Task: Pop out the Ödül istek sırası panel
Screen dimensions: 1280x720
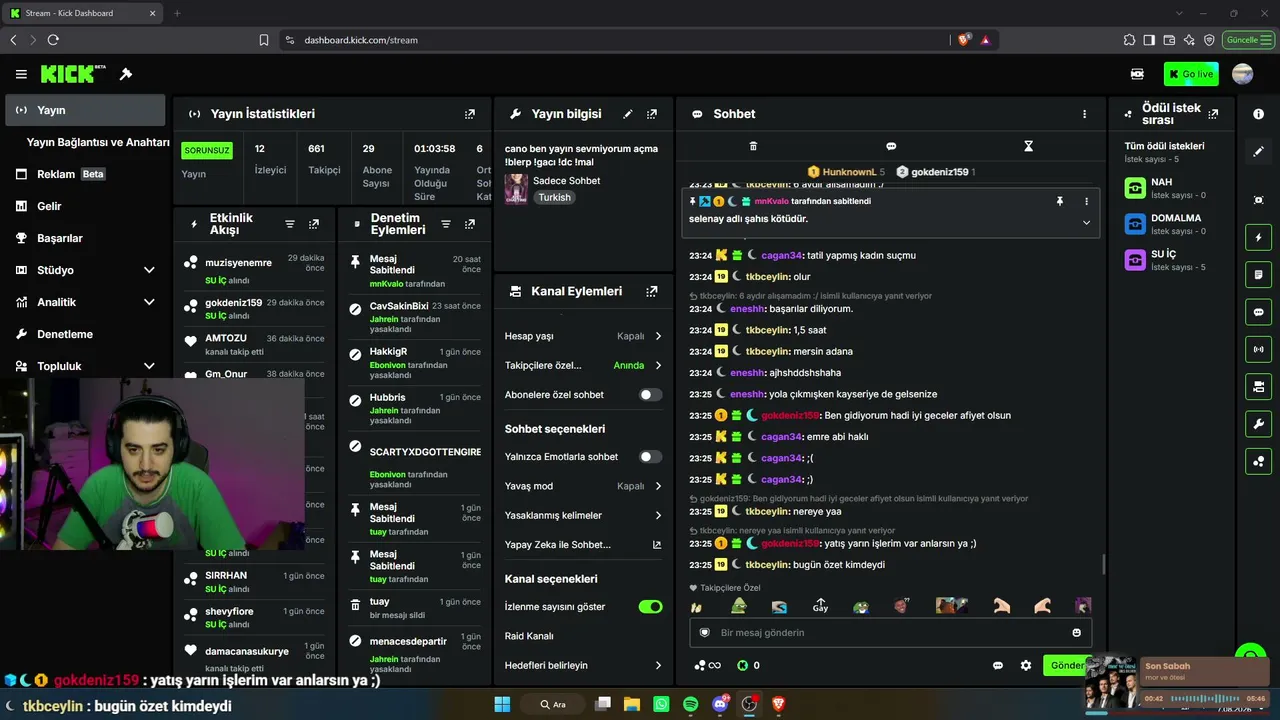Action: tap(1213, 114)
